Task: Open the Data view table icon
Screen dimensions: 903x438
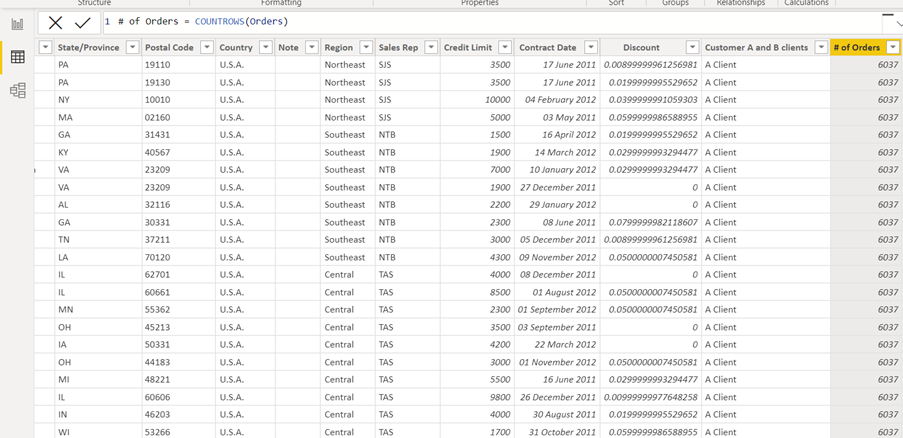Action: [17, 57]
